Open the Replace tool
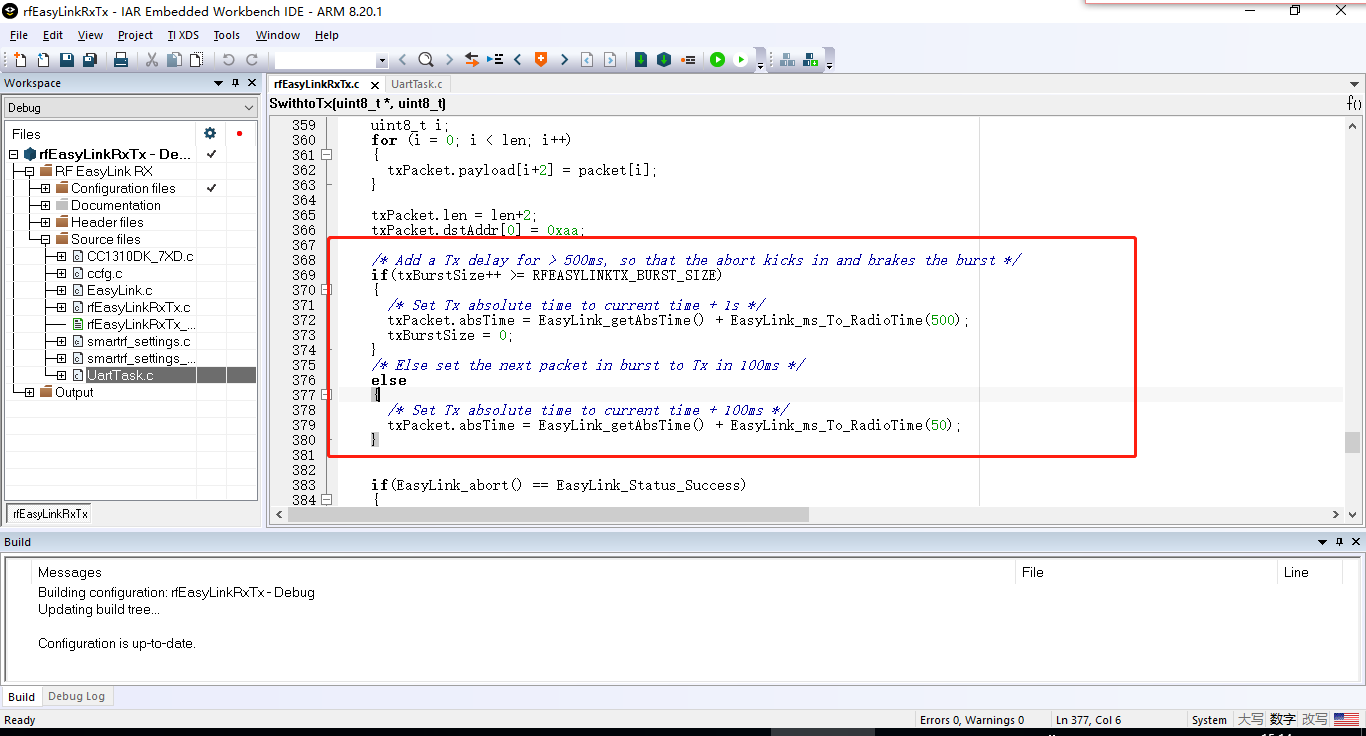Viewport: 1366px width, 736px height. (x=471, y=60)
